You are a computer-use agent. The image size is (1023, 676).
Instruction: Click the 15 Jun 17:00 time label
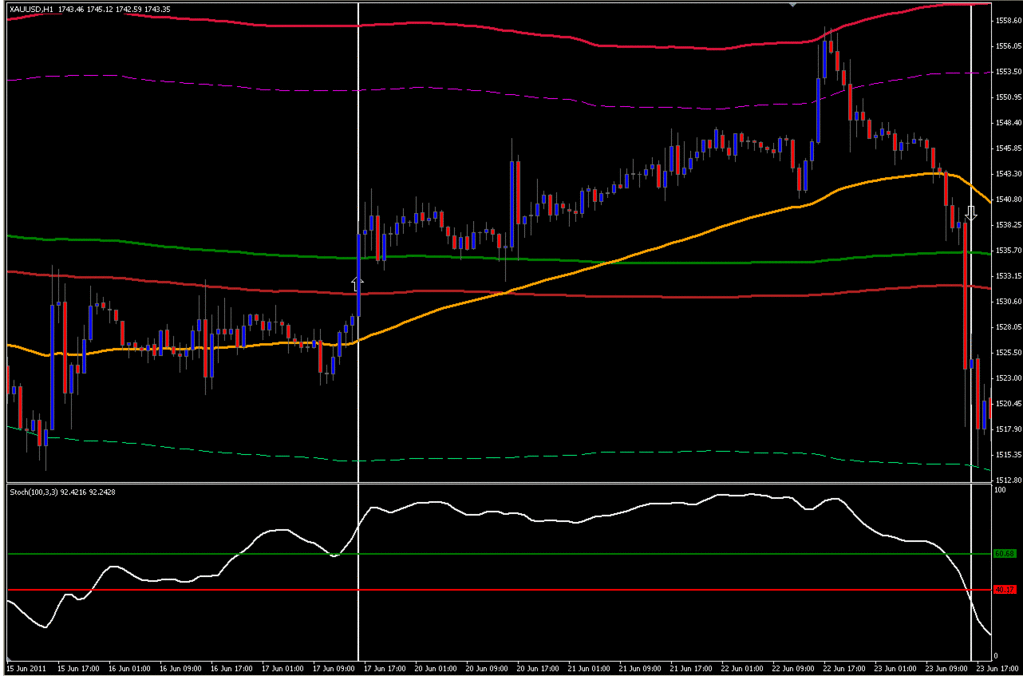78,669
